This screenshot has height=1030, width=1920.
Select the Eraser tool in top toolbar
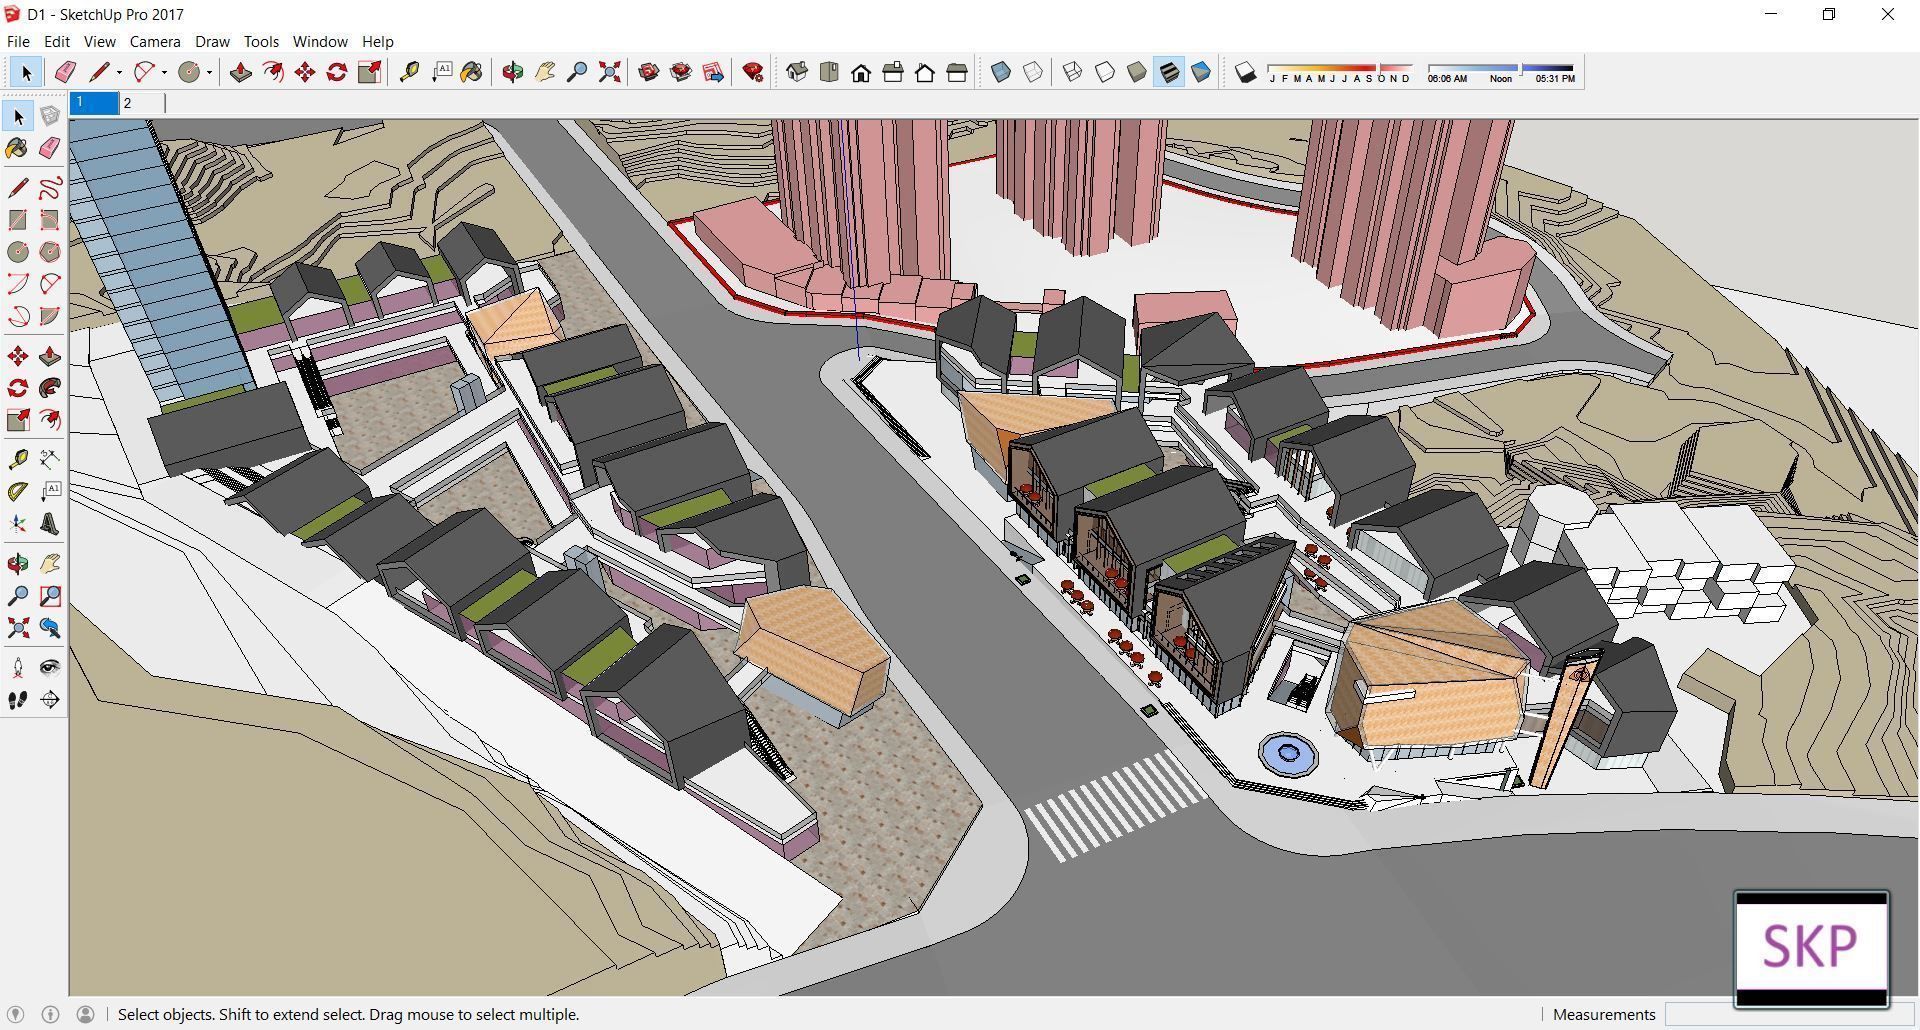click(x=65, y=72)
